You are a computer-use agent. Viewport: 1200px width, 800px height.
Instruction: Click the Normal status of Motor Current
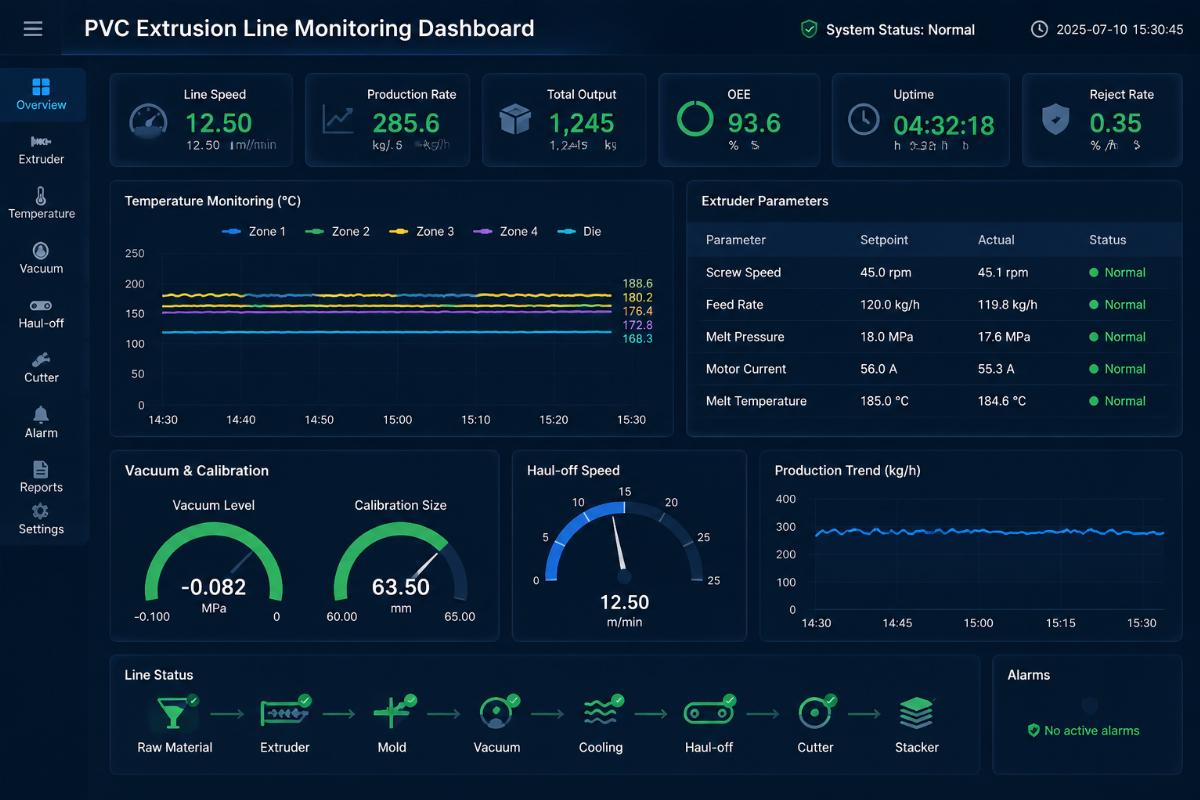point(1117,368)
